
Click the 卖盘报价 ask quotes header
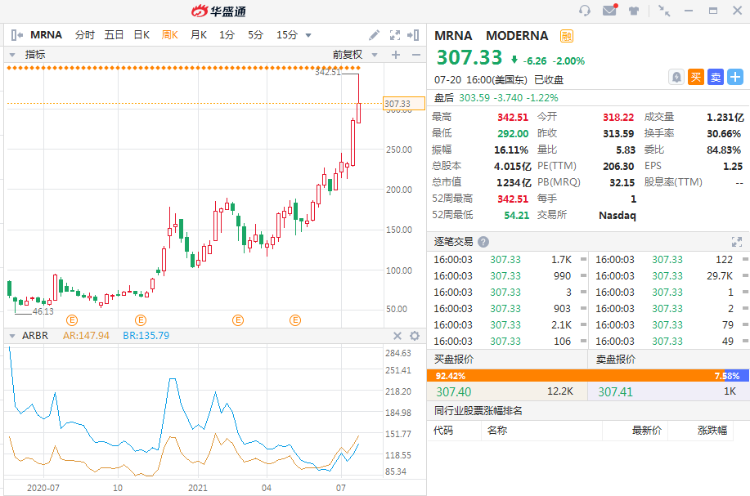point(615,359)
